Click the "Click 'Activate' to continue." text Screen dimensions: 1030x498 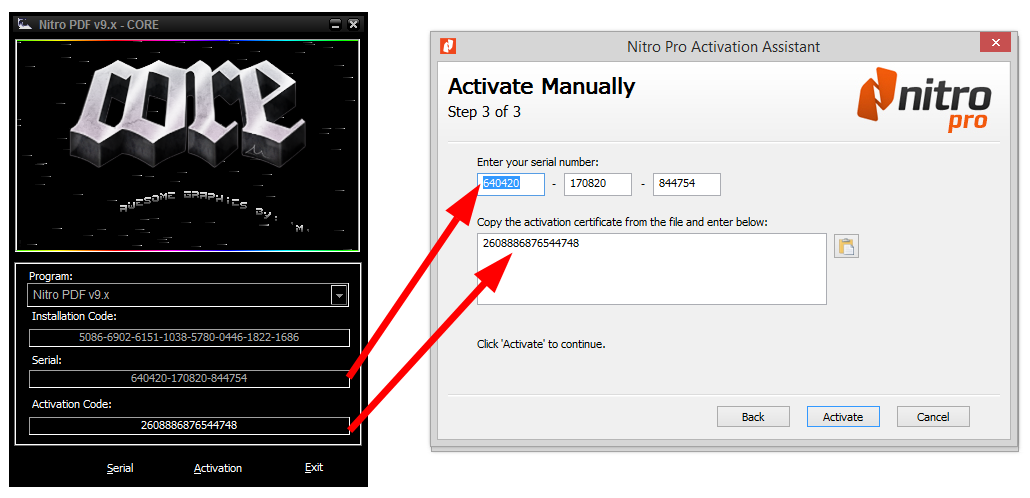[541, 344]
